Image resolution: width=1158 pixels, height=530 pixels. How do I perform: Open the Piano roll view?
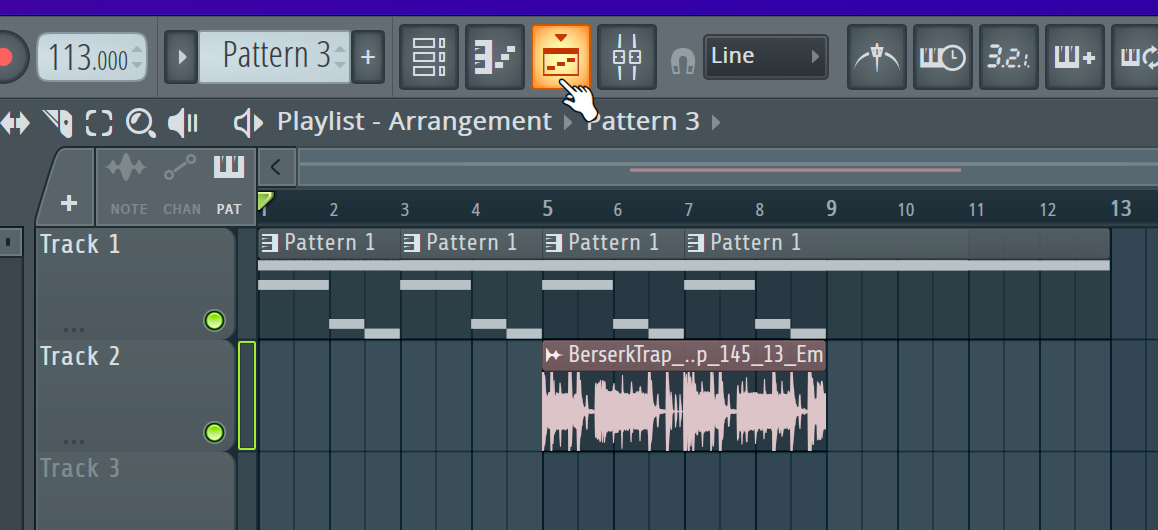[495, 57]
